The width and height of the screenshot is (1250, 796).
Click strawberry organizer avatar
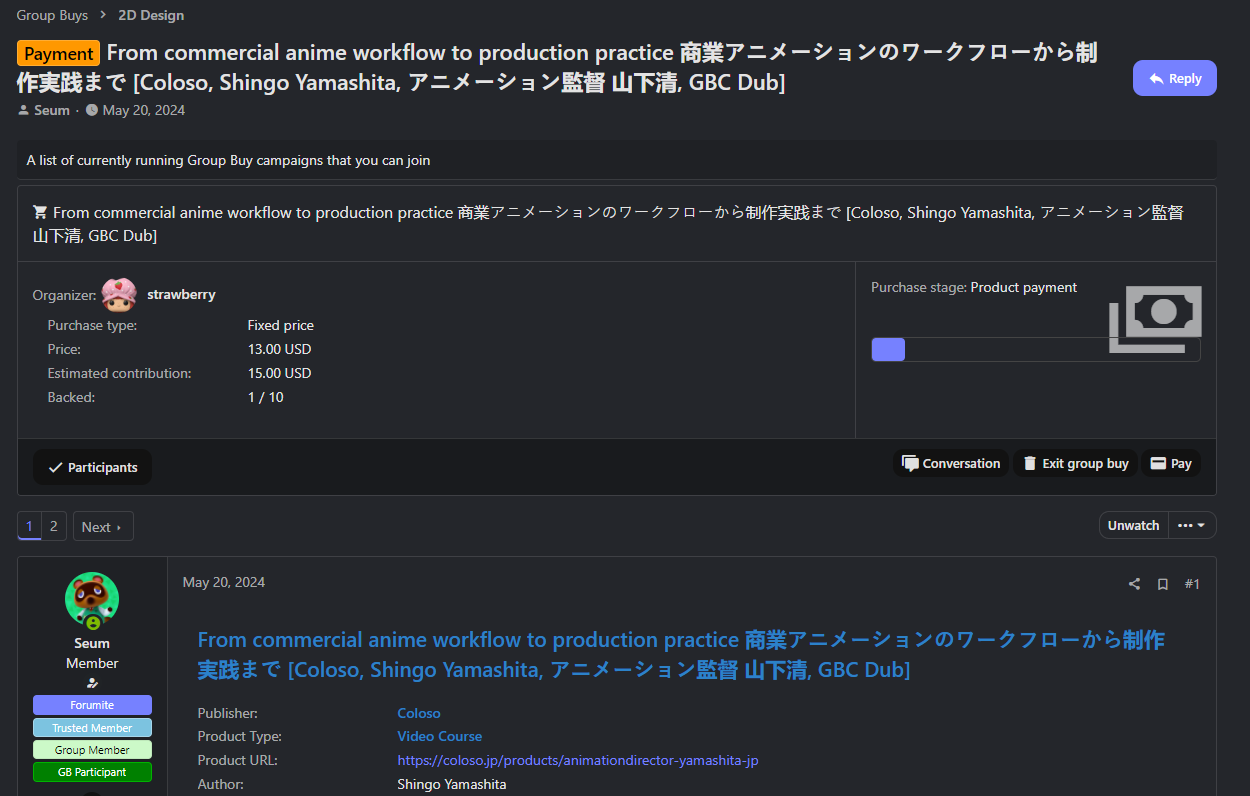click(119, 295)
